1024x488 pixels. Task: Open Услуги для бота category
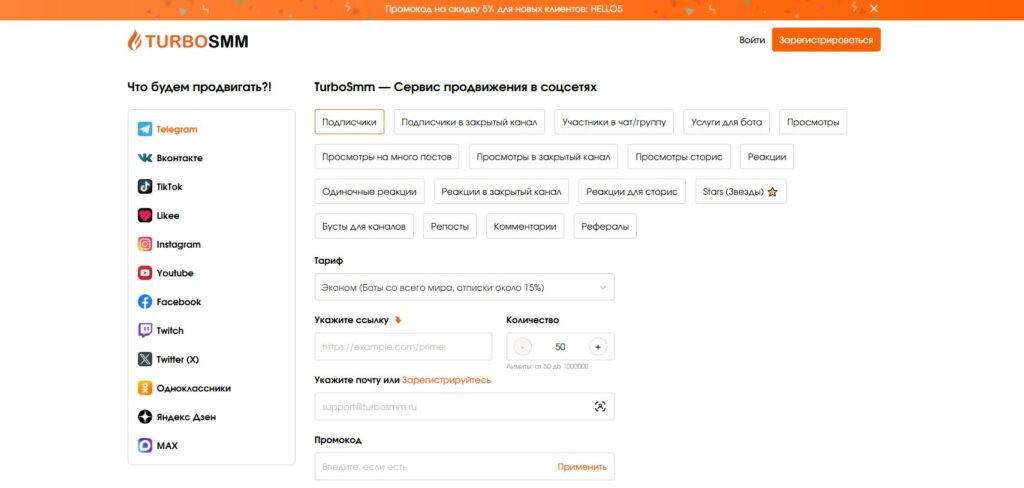726,122
